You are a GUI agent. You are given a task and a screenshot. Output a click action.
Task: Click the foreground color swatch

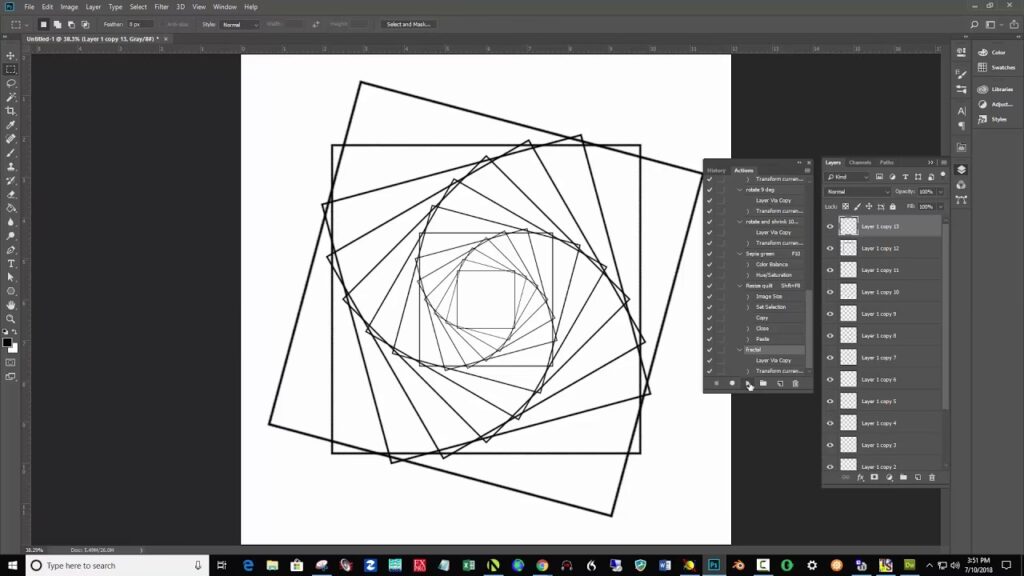pyautogui.click(x=7, y=342)
